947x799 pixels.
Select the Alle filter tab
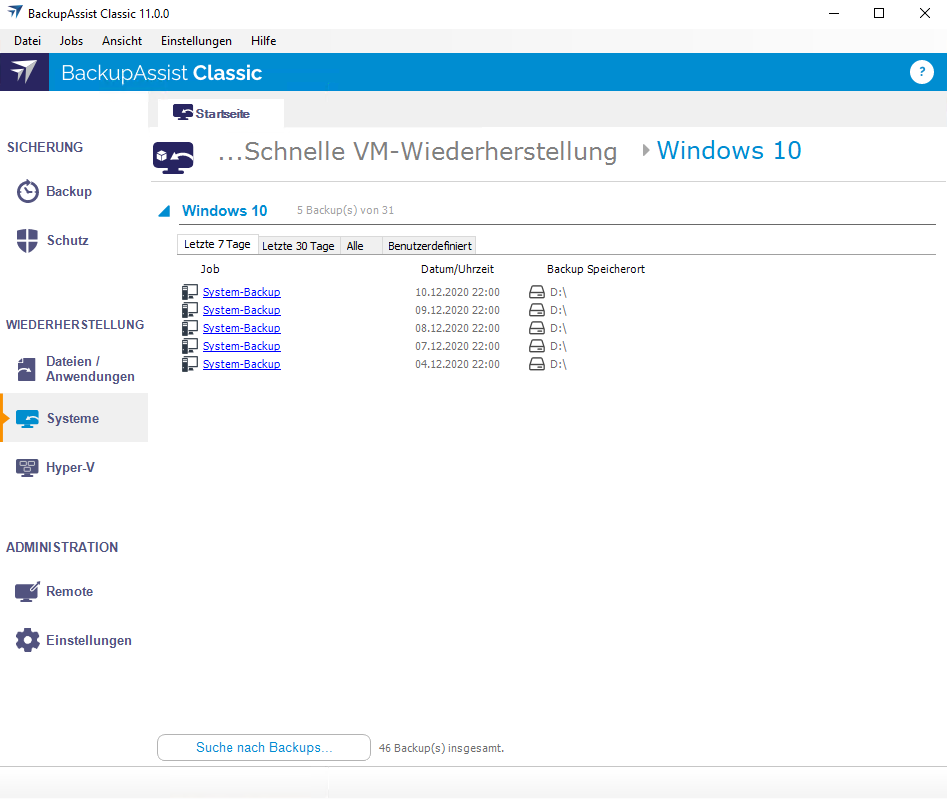pyautogui.click(x=355, y=246)
